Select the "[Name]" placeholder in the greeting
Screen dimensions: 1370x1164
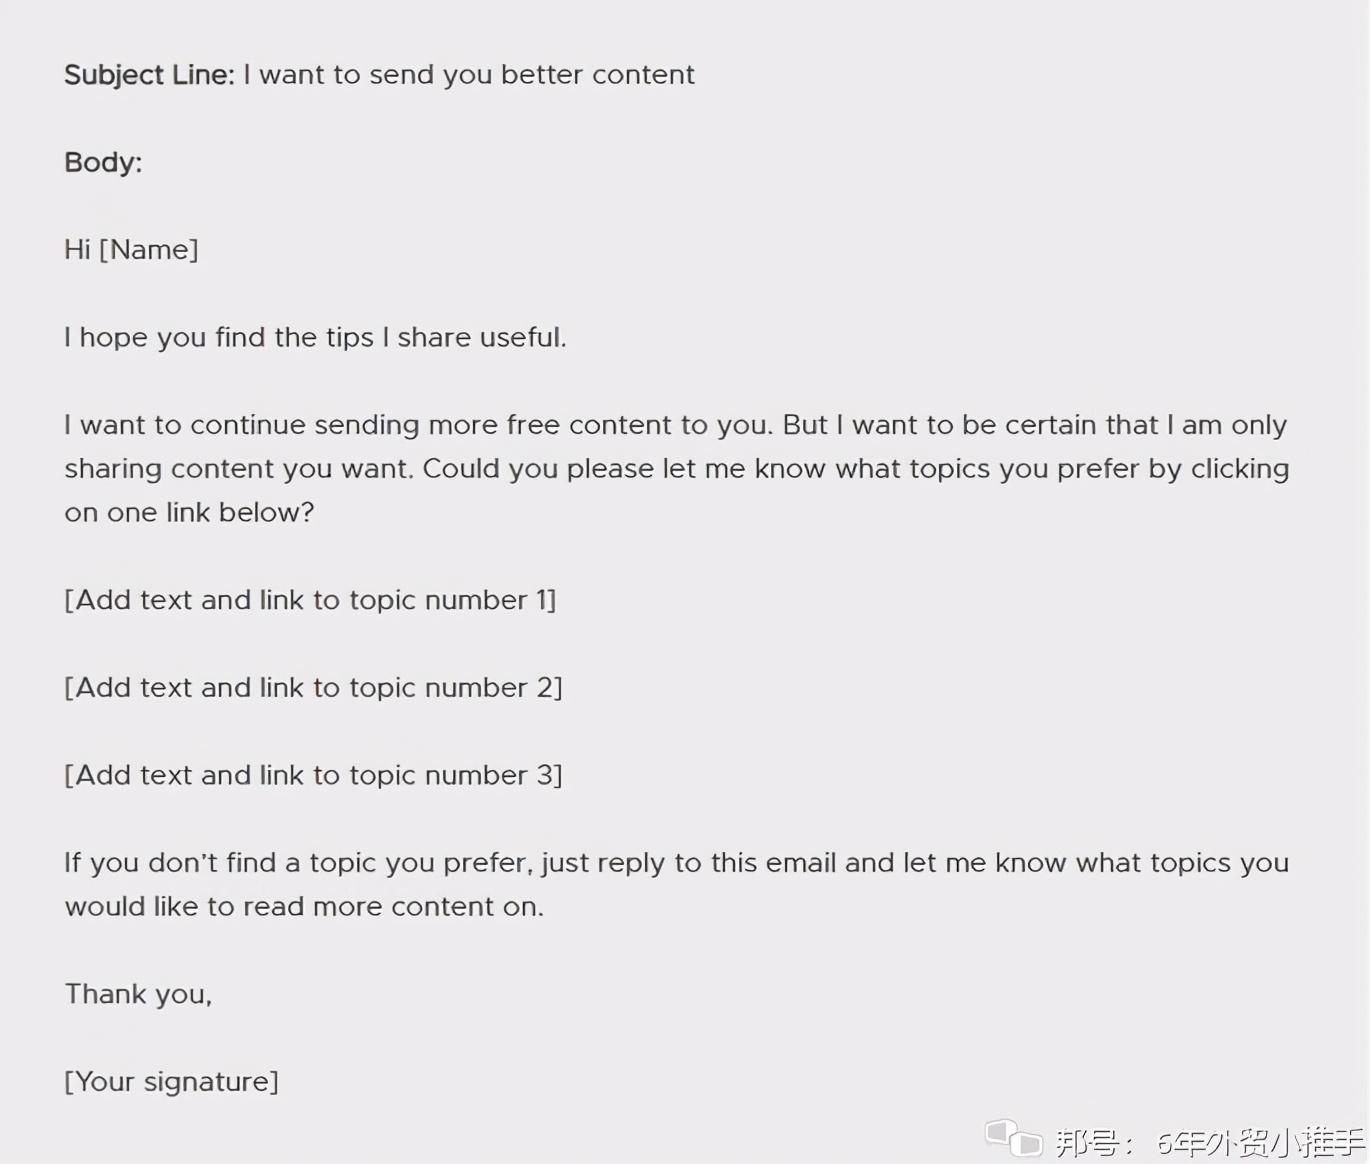click(149, 249)
